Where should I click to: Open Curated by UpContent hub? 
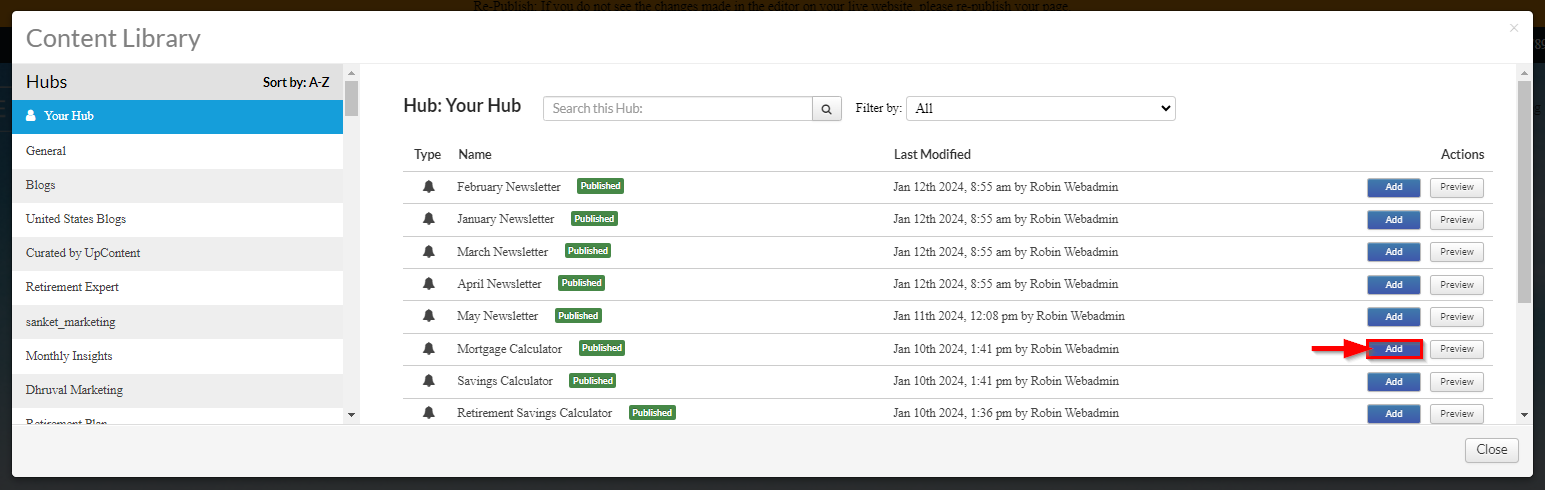pyautogui.click(x=177, y=253)
